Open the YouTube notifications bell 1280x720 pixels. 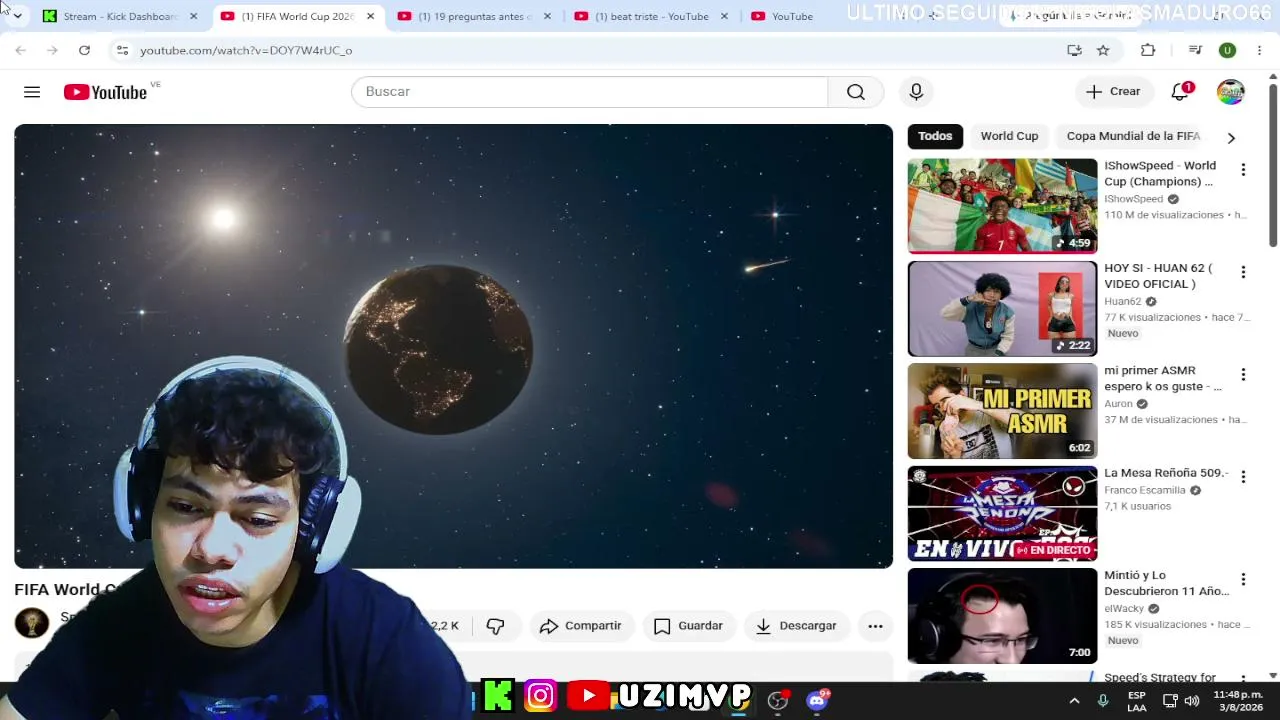(1180, 92)
